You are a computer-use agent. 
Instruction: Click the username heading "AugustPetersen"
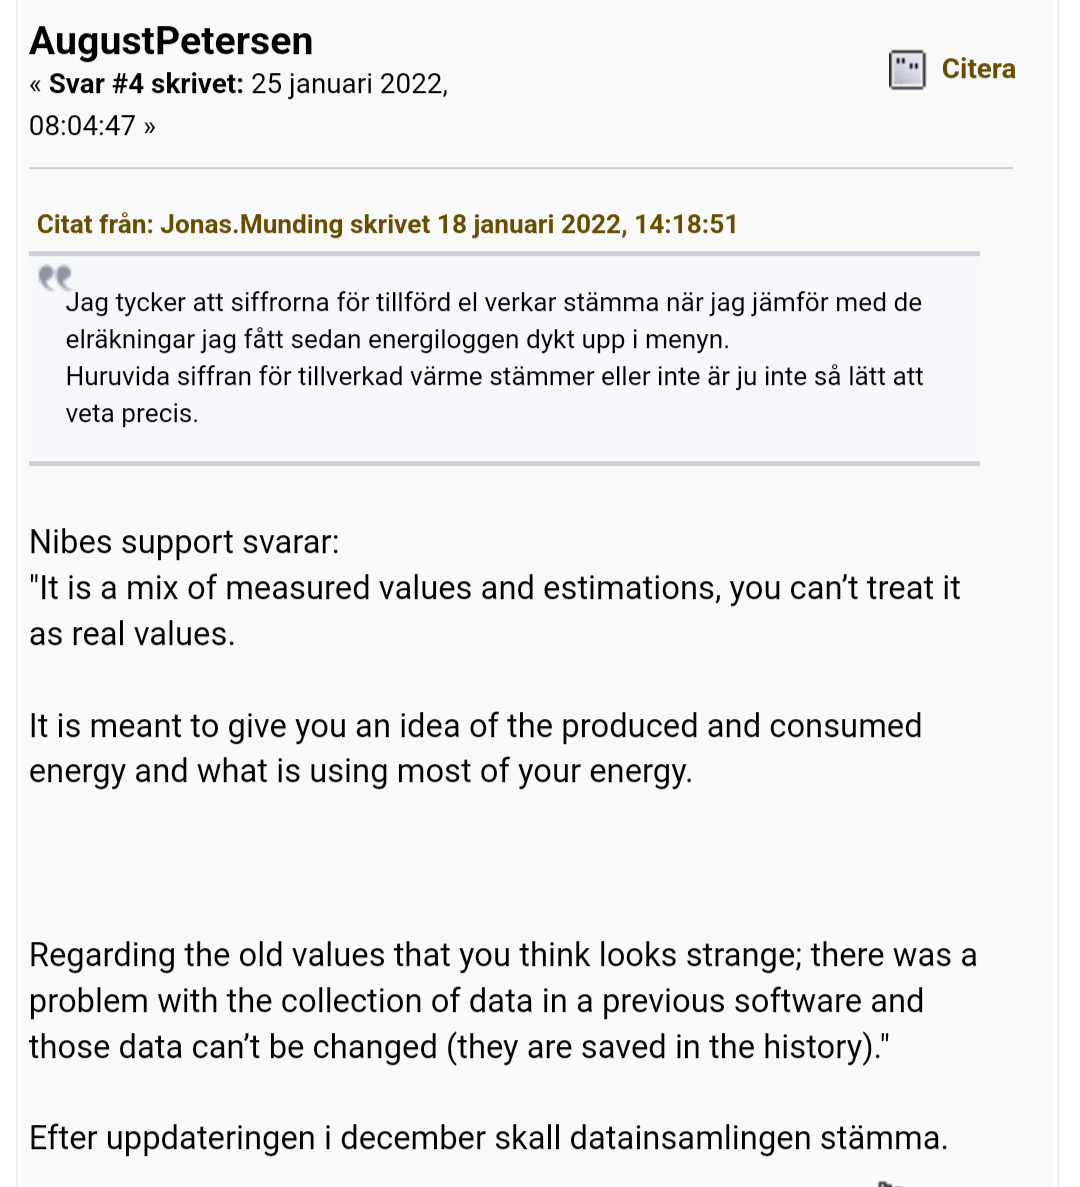pos(170,42)
